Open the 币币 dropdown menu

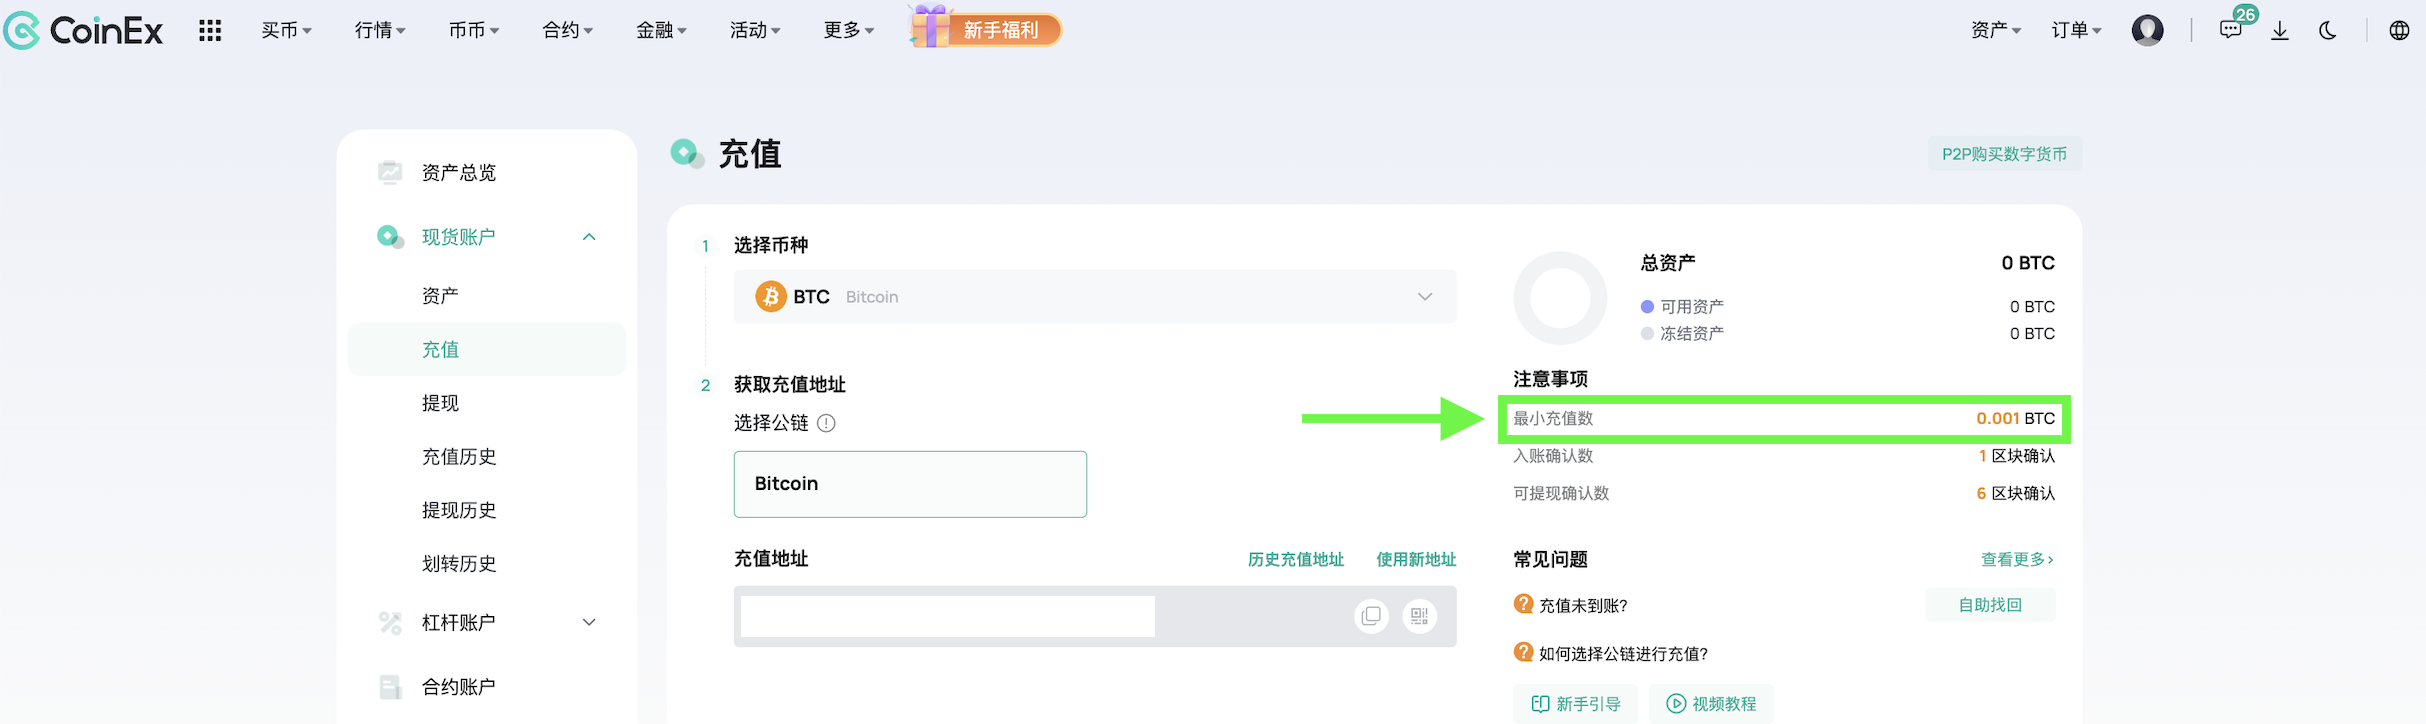coord(474,30)
